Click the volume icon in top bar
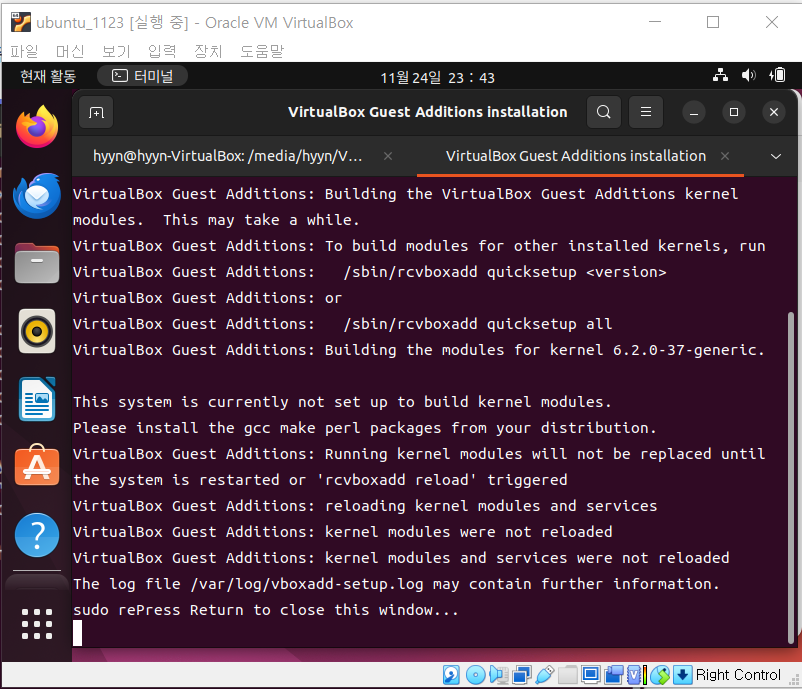 (x=749, y=75)
